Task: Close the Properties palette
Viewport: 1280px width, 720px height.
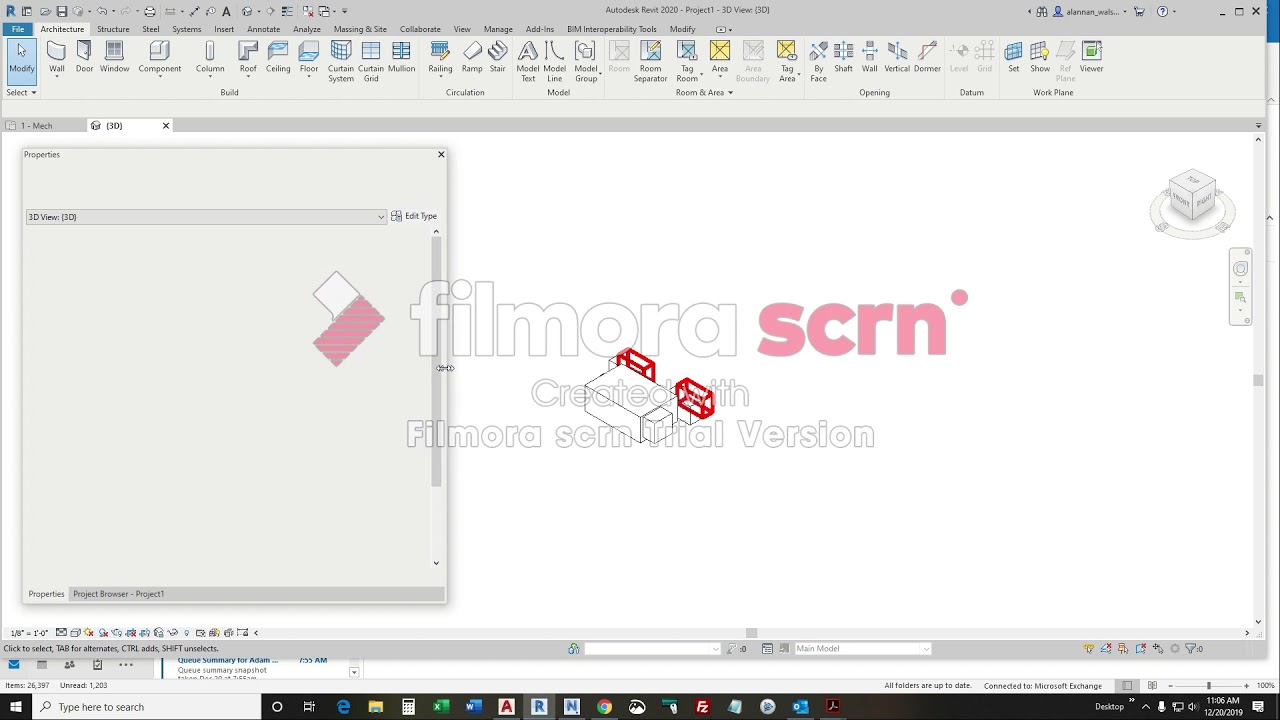Action: pyautogui.click(x=441, y=154)
